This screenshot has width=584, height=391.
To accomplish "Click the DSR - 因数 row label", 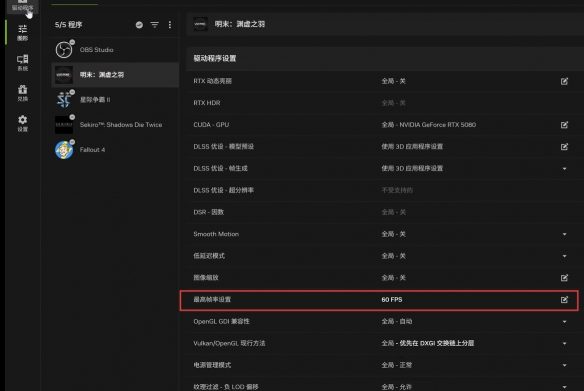I will point(209,212).
